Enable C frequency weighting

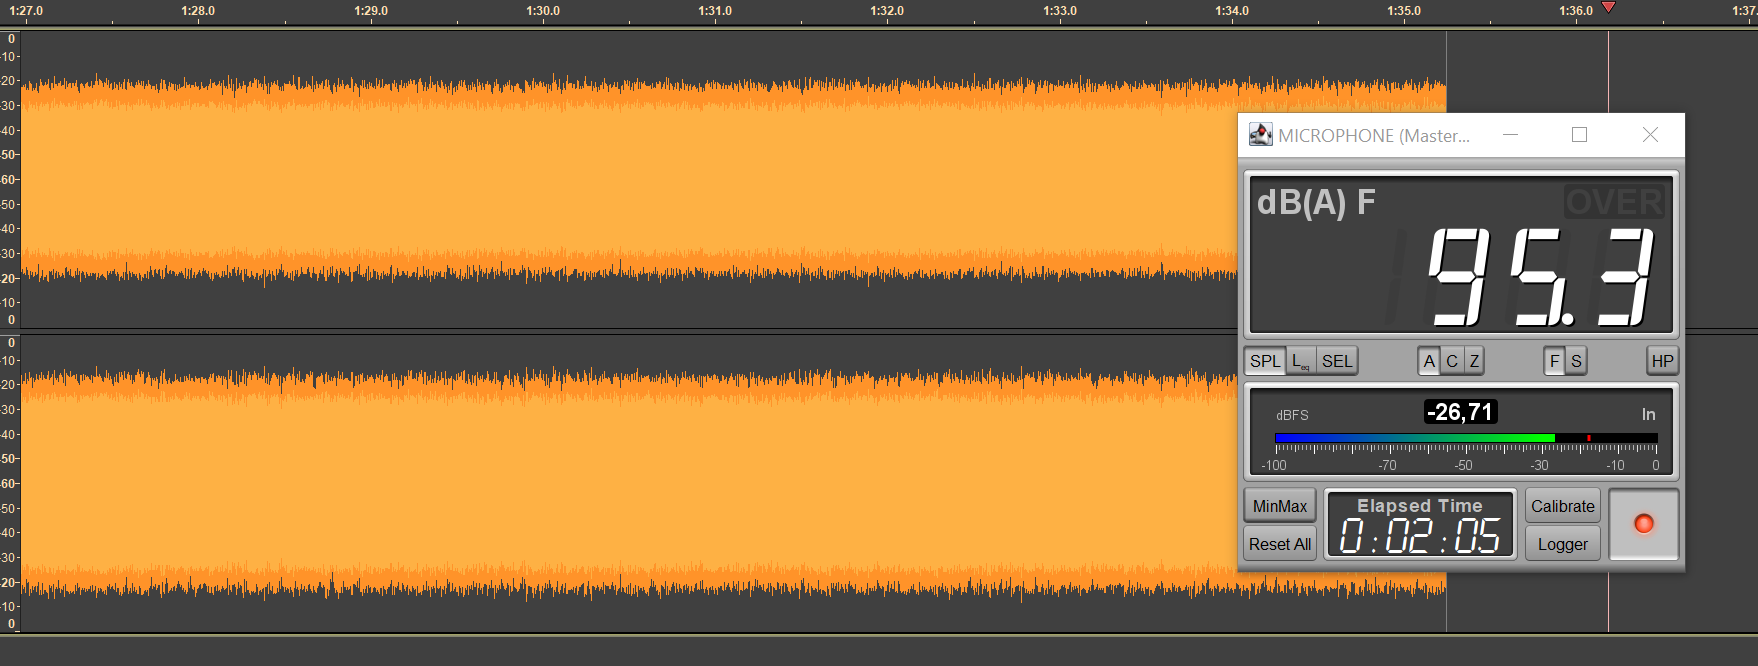1452,361
